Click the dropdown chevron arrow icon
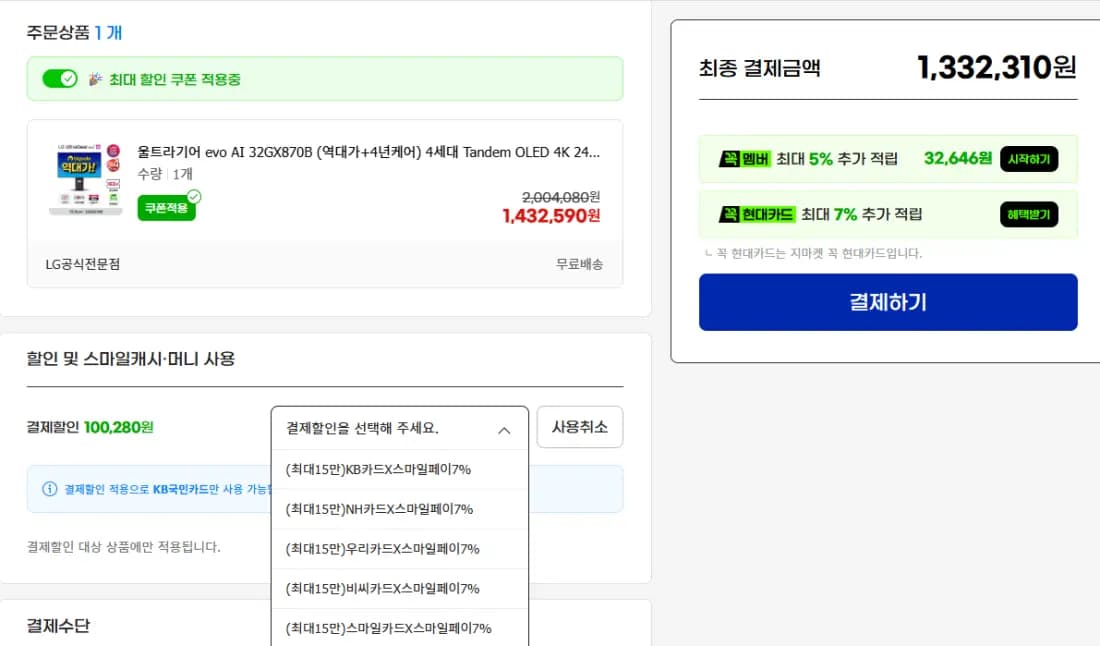 pyautogui.click(x=504, y=430)
